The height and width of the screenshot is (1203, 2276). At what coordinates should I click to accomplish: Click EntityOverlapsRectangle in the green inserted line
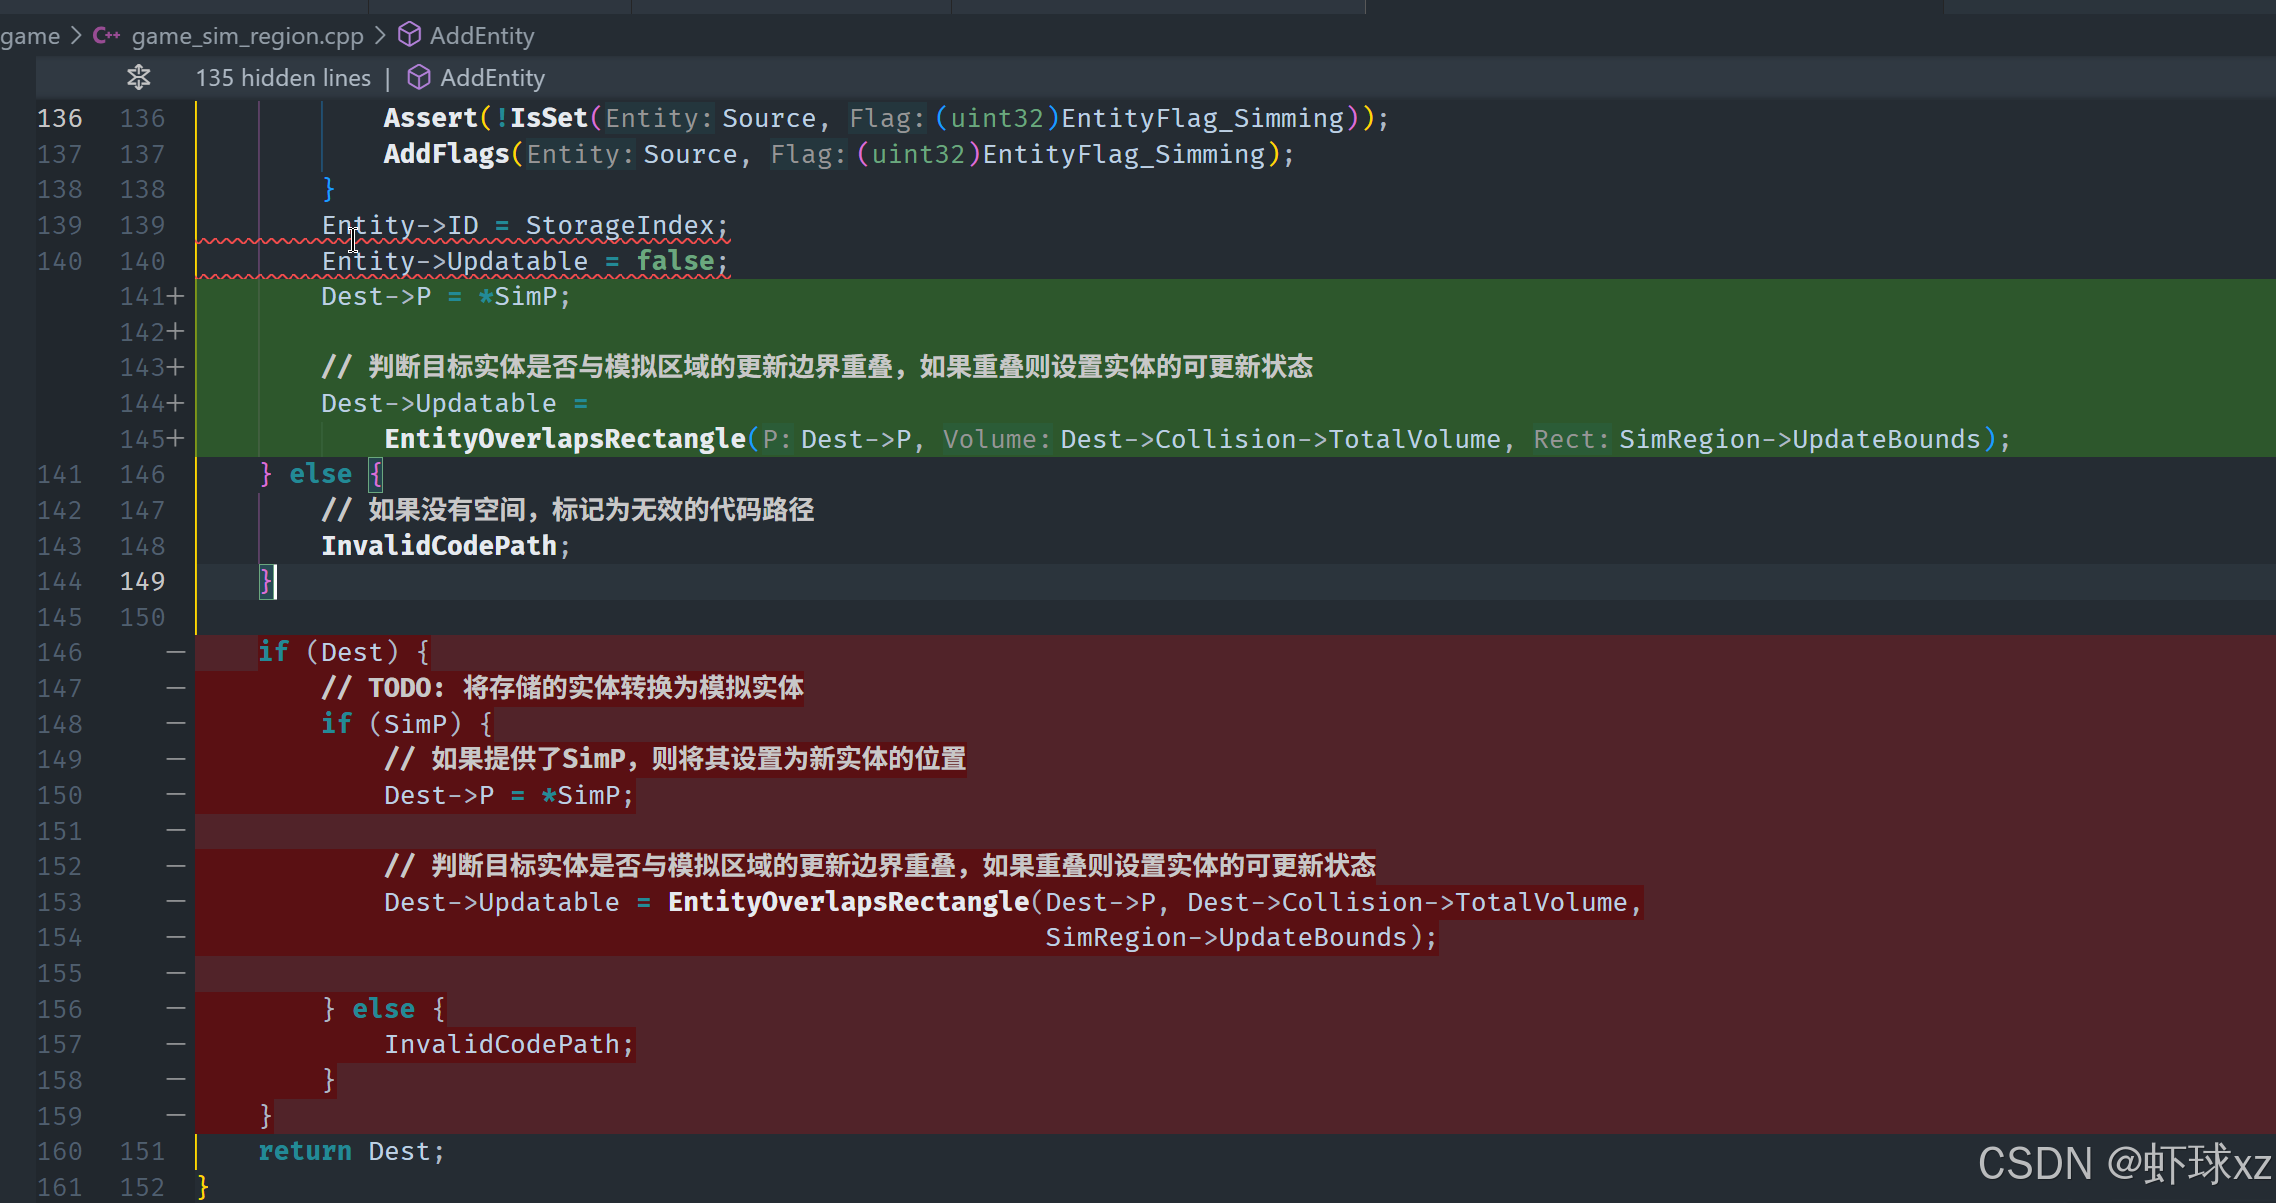click(565, 439)
